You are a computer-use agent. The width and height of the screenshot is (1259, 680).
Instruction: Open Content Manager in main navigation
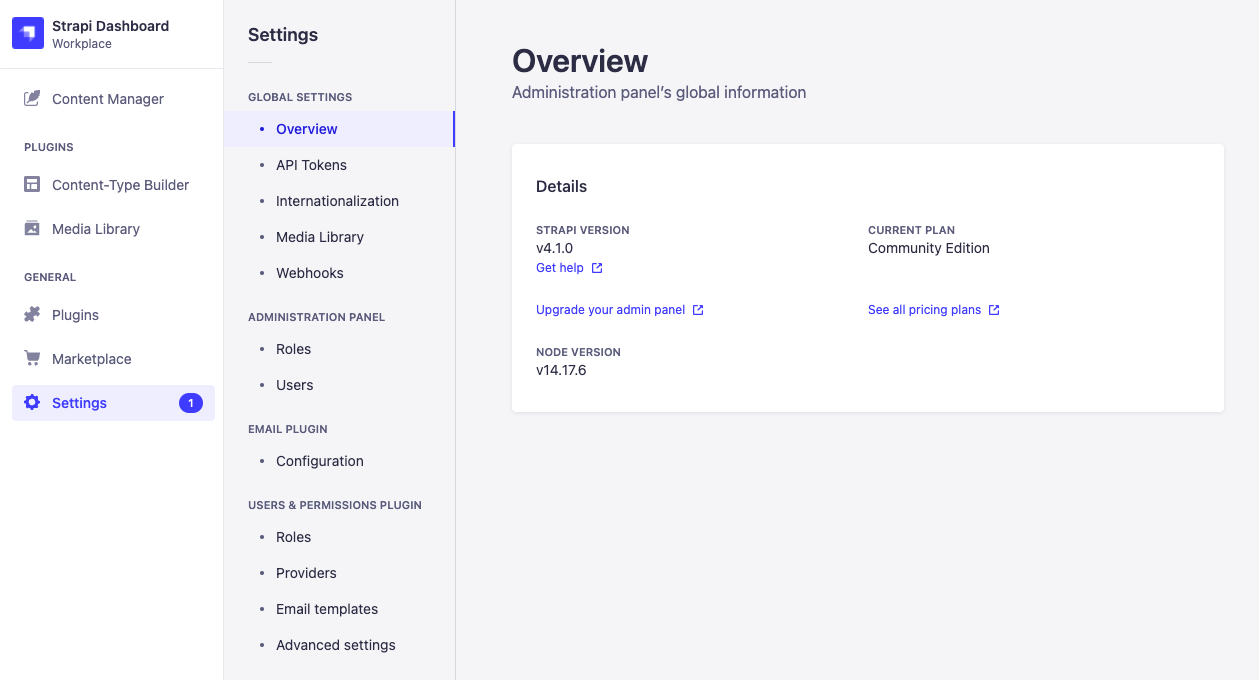[x=113, y=99]
